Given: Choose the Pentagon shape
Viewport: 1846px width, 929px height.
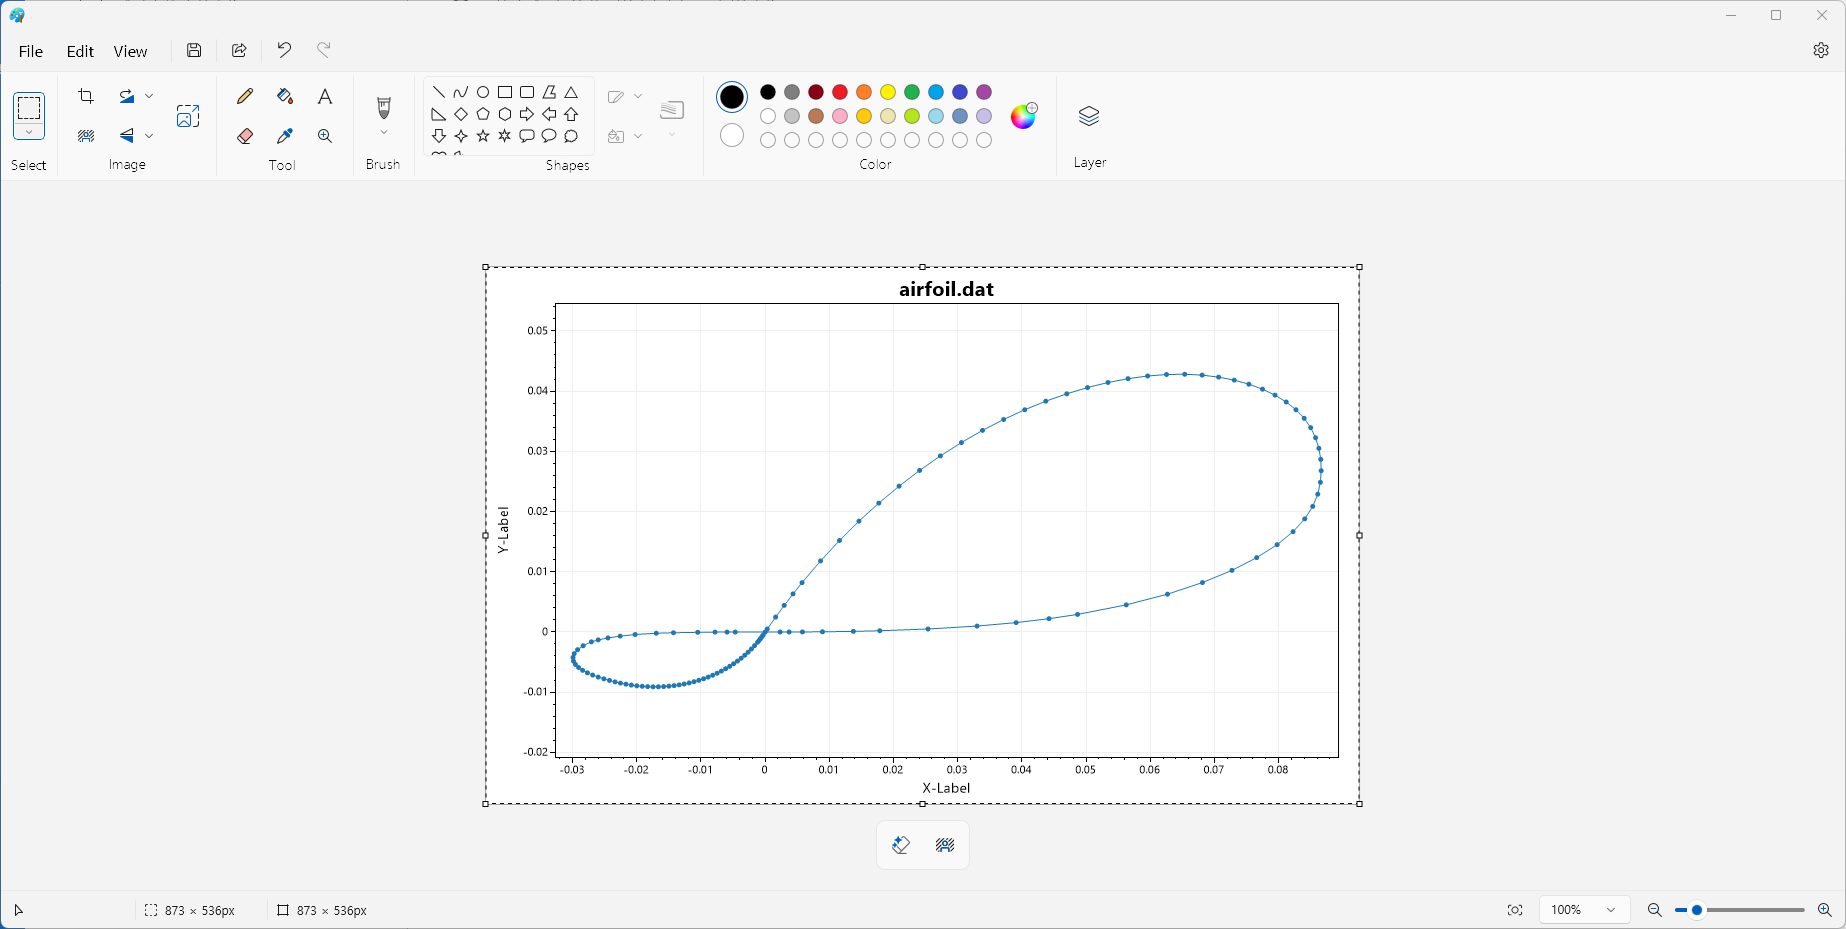Looking at the screenshot, I should point(483,114).
